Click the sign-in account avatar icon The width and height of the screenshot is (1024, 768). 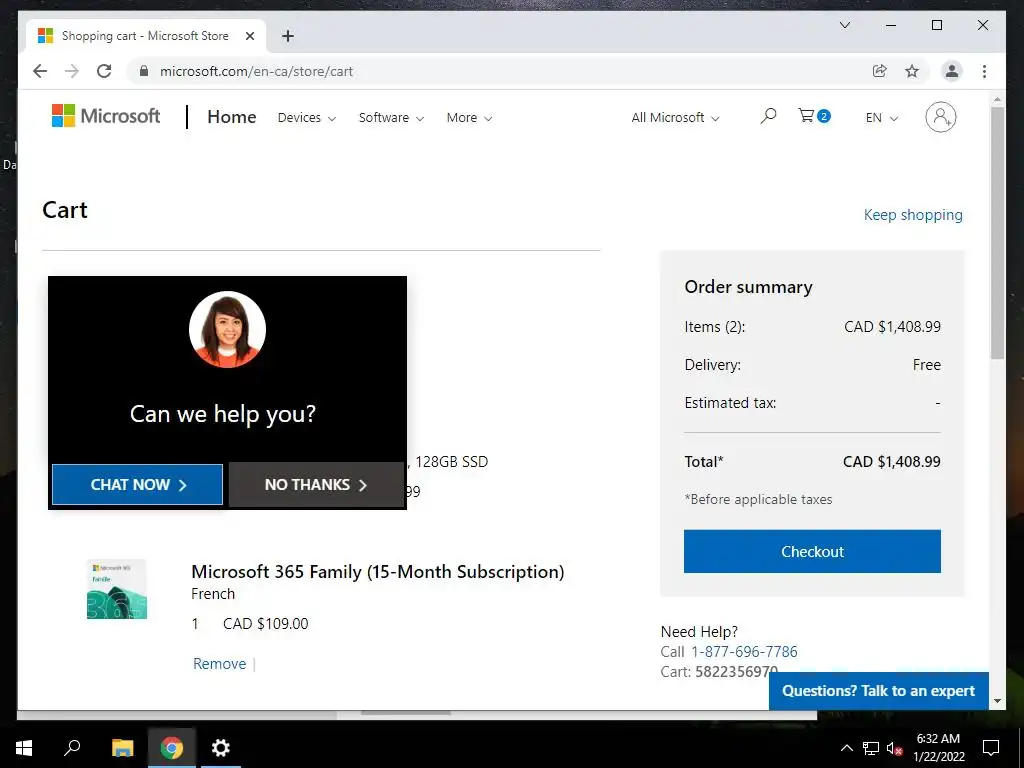tap(940, 117)
